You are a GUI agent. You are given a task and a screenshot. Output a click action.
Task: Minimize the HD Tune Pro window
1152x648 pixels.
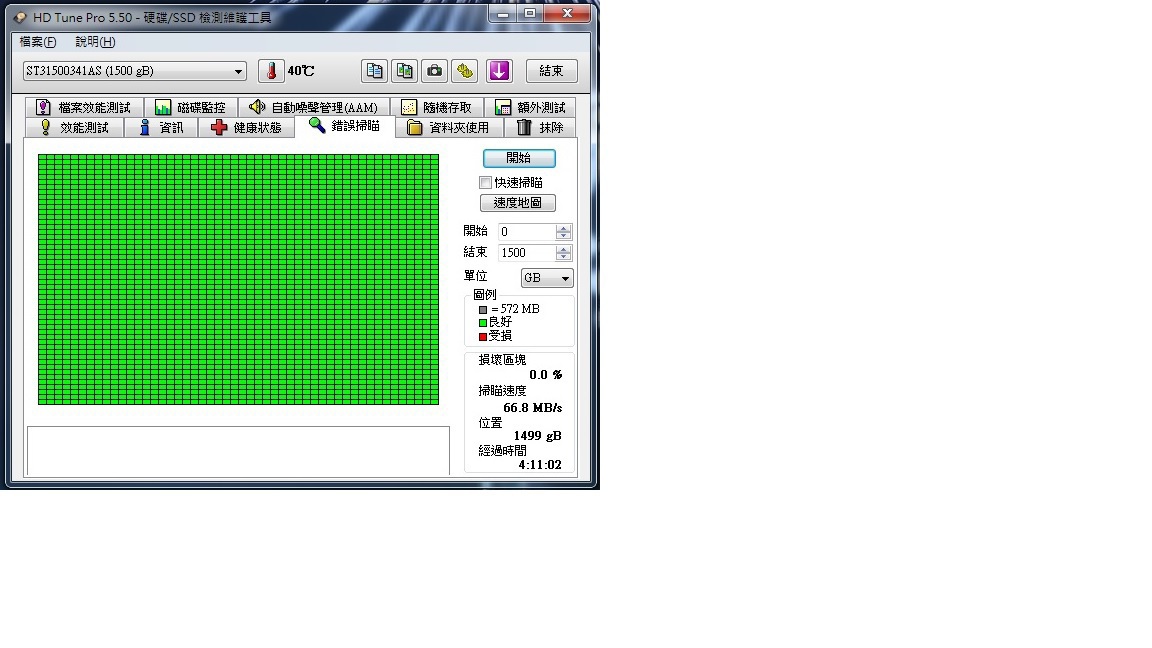pos(503,13)
